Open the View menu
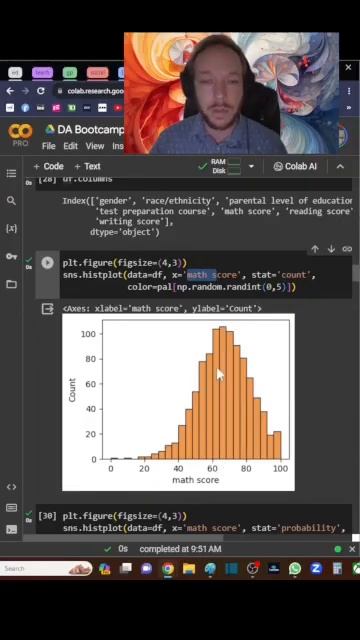This screenshot has height=640, width=360. tap(95, 146)
